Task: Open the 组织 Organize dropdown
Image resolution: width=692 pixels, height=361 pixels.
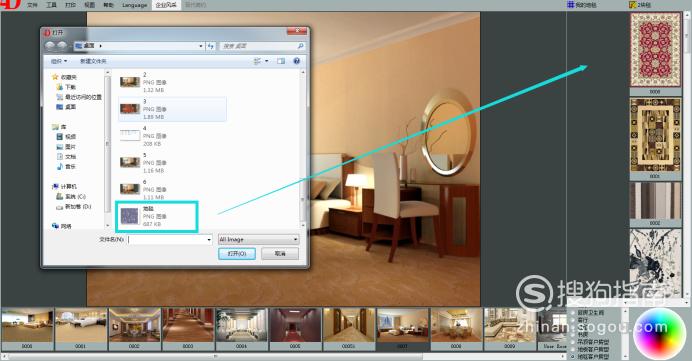Action: [59, 61]
